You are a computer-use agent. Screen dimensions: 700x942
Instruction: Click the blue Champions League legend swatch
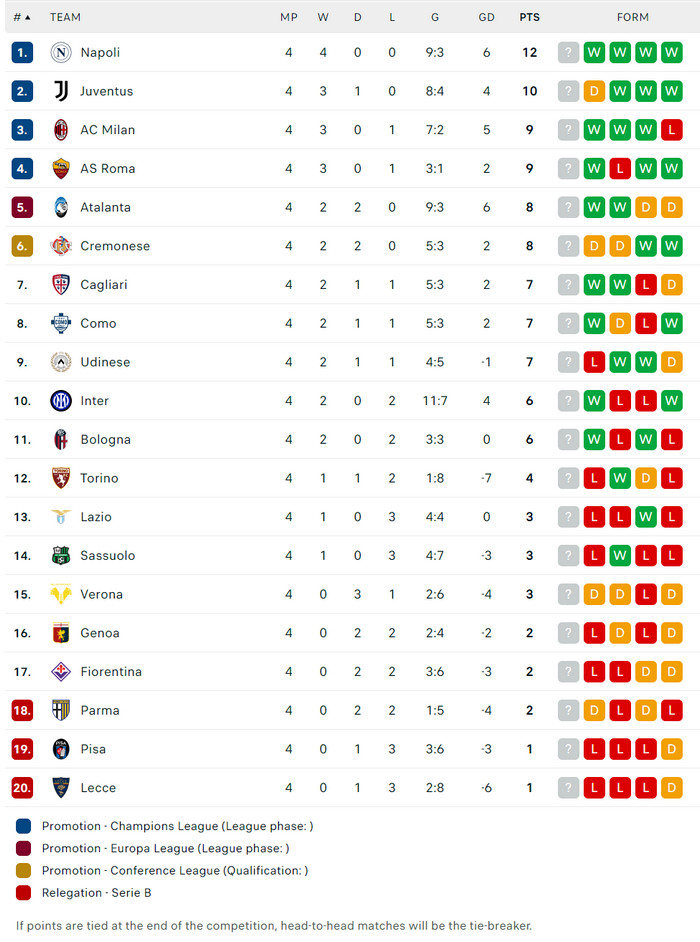[x=24, y=826]
